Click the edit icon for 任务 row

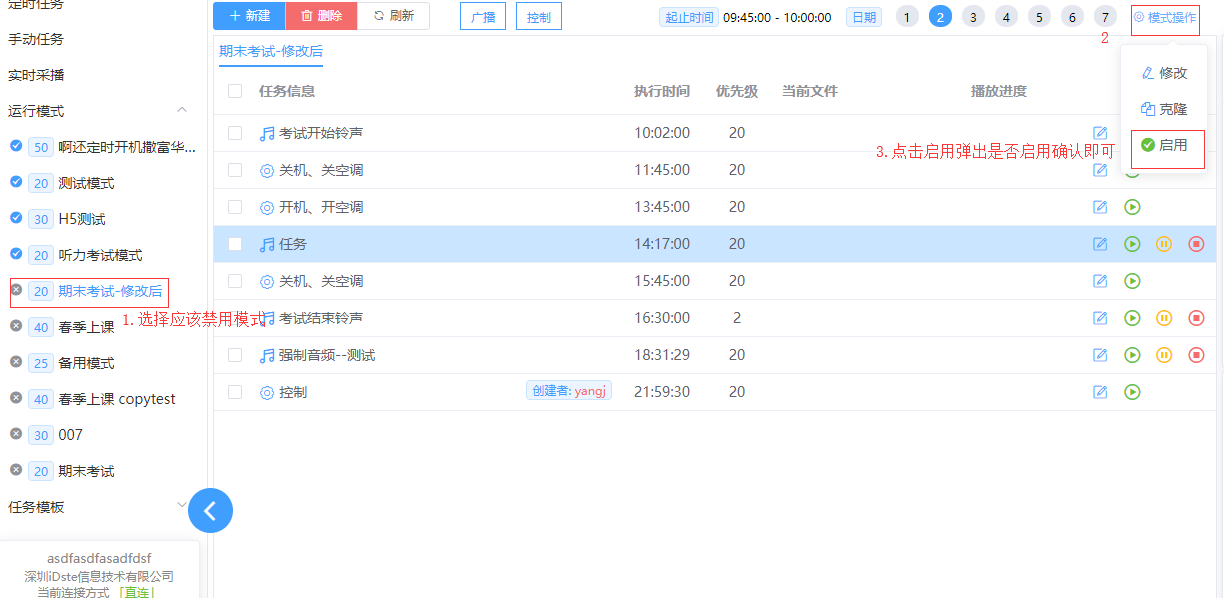coord(1100,244)
